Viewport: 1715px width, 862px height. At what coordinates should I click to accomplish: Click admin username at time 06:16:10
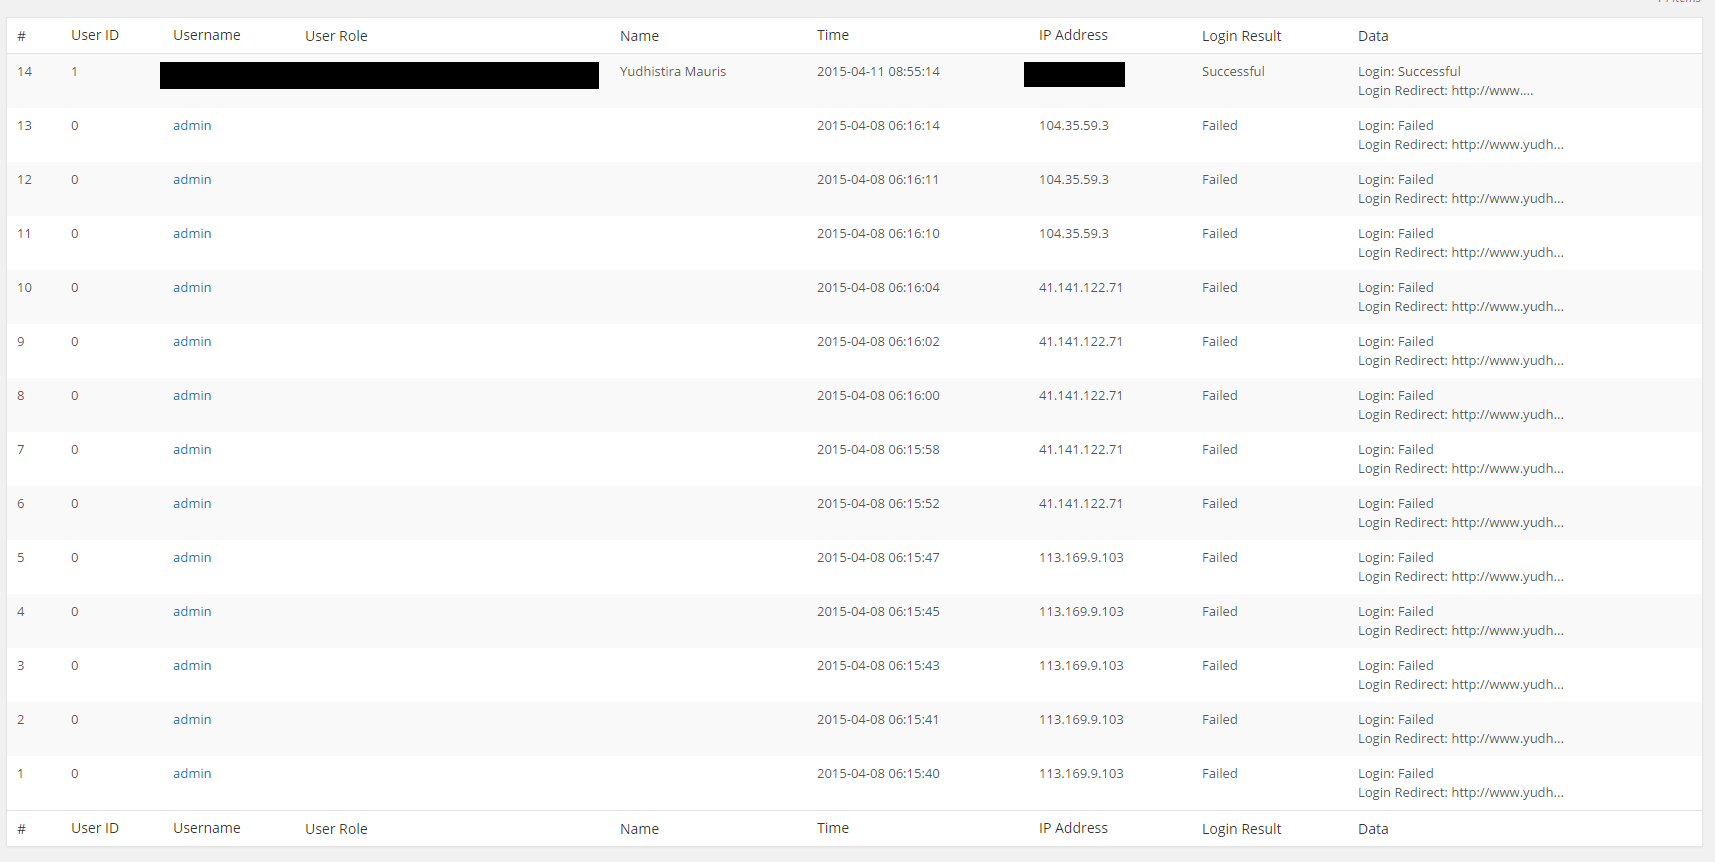tap(192, 234)
